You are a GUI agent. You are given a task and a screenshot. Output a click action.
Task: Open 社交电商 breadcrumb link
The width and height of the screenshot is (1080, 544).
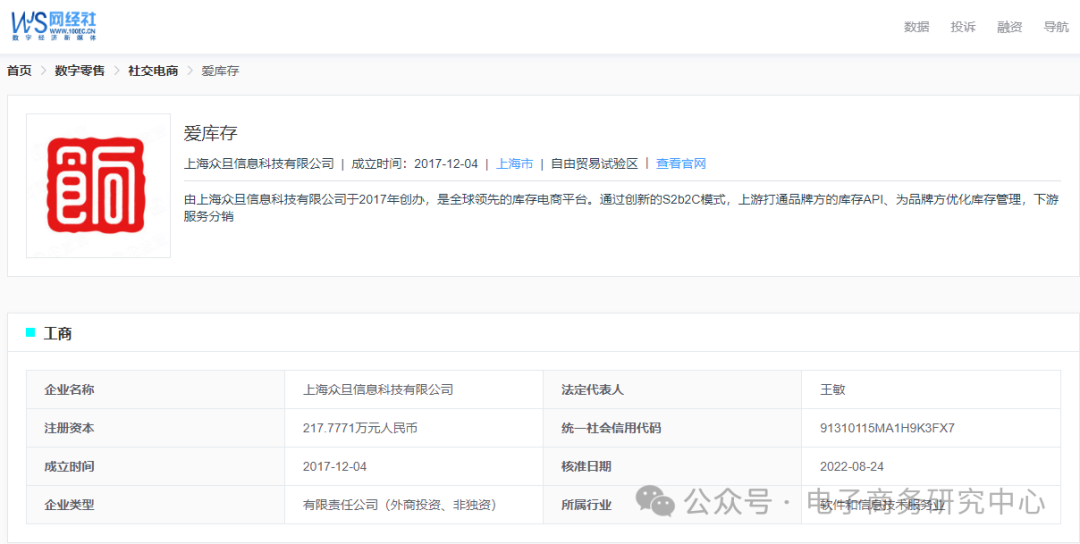(x=153, y=70)
